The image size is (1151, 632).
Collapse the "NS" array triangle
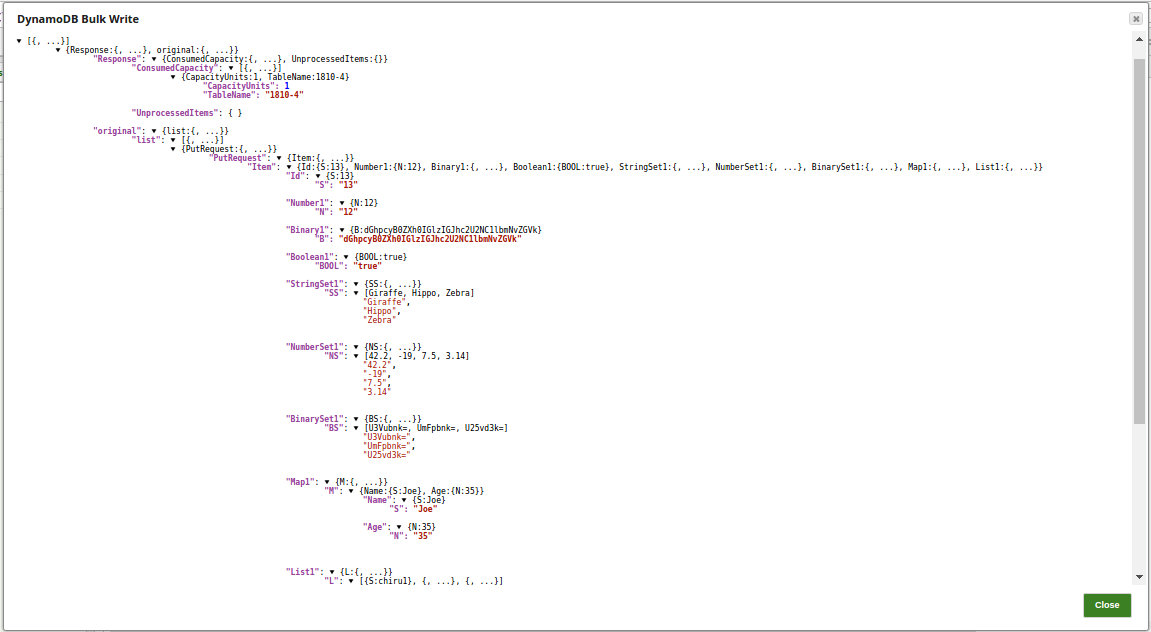[x=356, y=356]
